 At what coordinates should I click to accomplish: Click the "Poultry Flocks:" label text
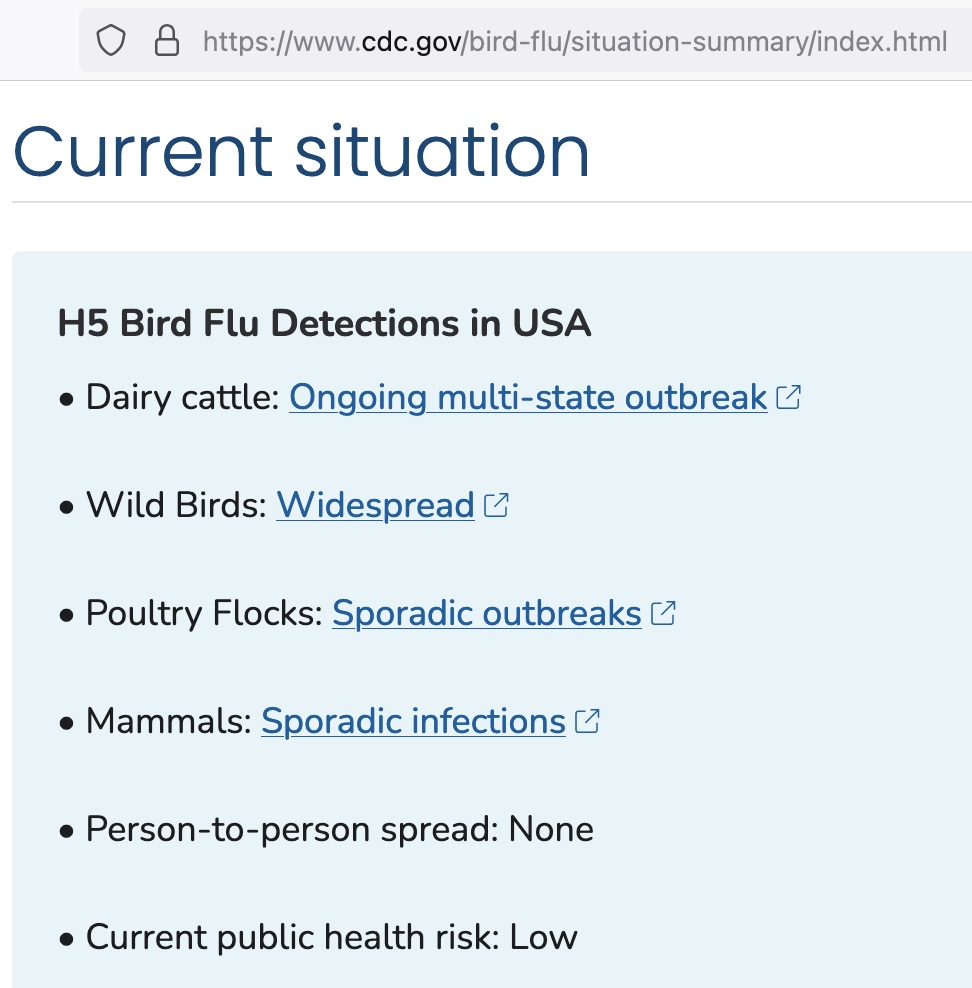(205, 613)
